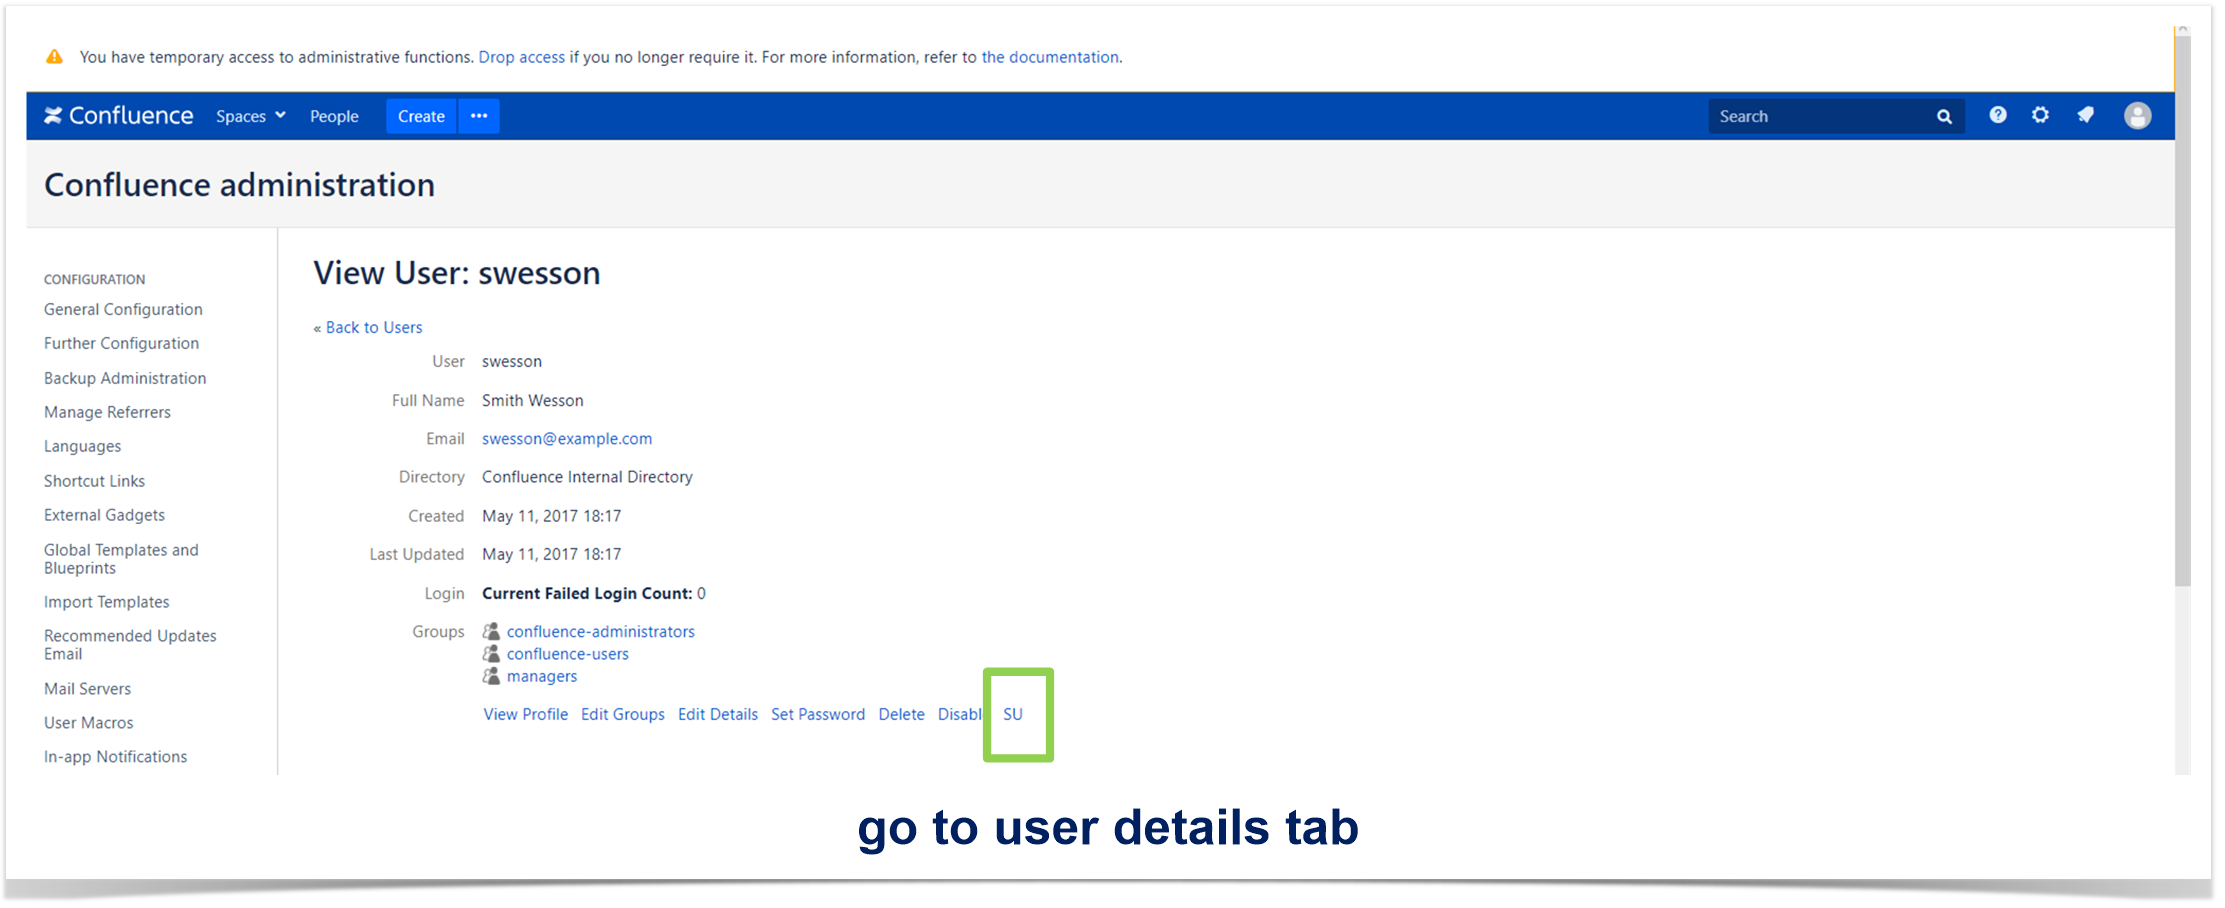Open User Macros in sidebar
2225x908 pixels.
(x=88, y=723)
